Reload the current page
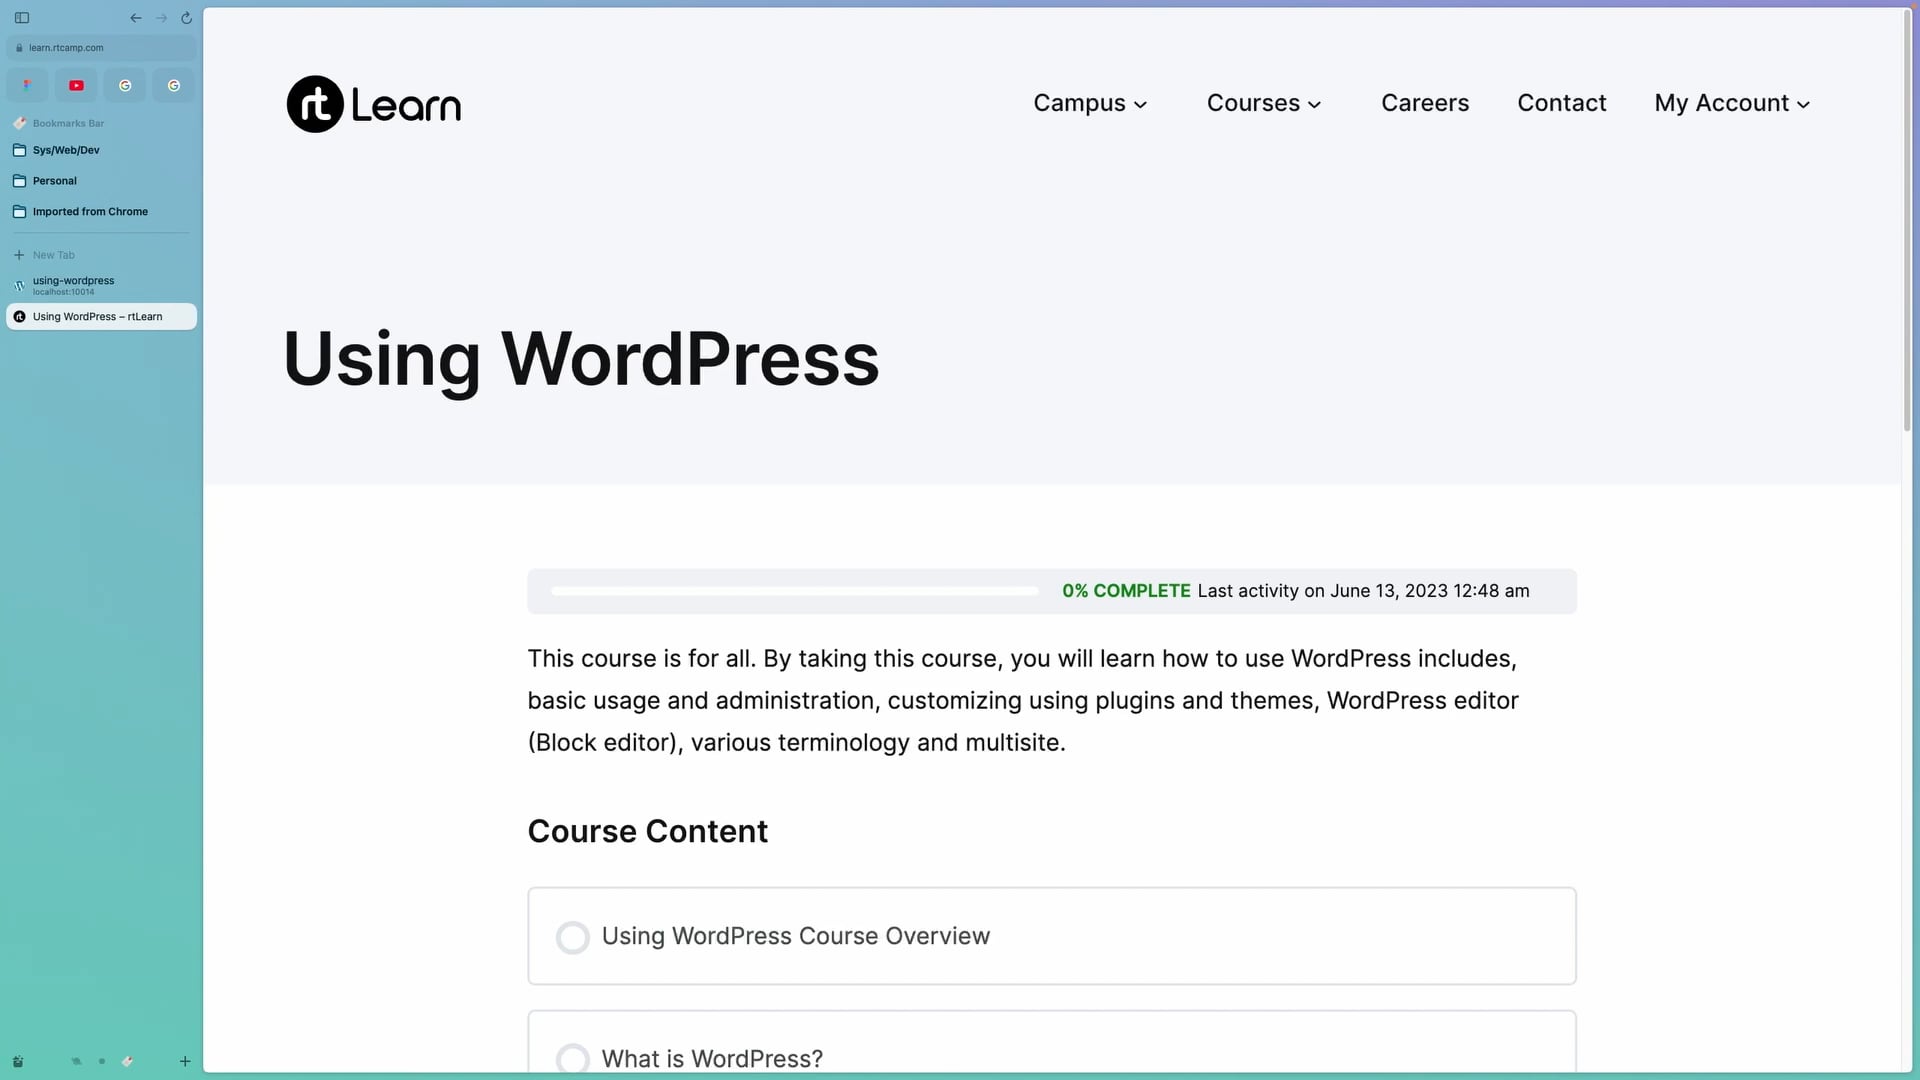 coord(186,18)
